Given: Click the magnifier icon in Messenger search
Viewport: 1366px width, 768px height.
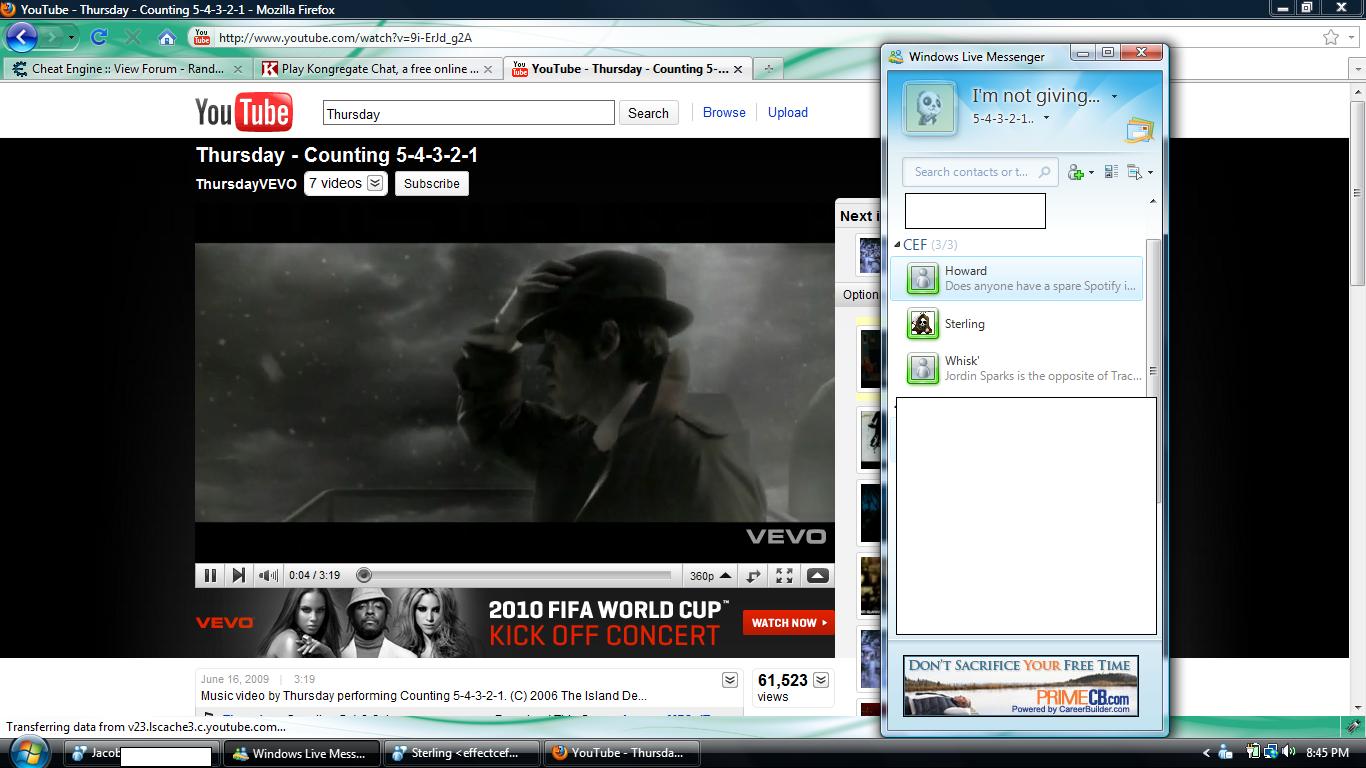Looking at the screenshot, I should [x=1045, y=172].
